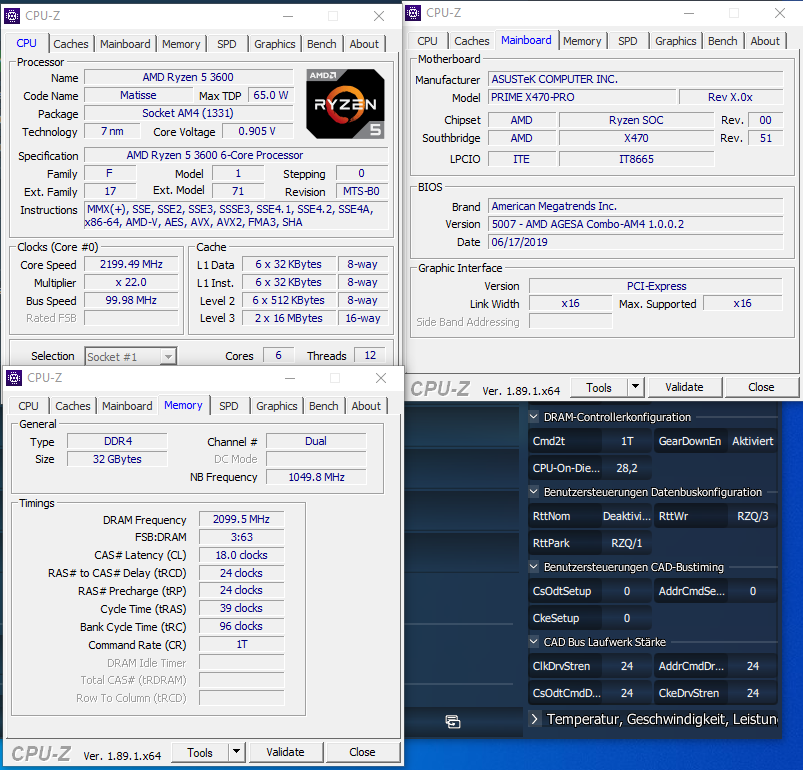Click the Ryzen 5 processor logo
This screenshot has width=803, height=770.
(345, 104)
